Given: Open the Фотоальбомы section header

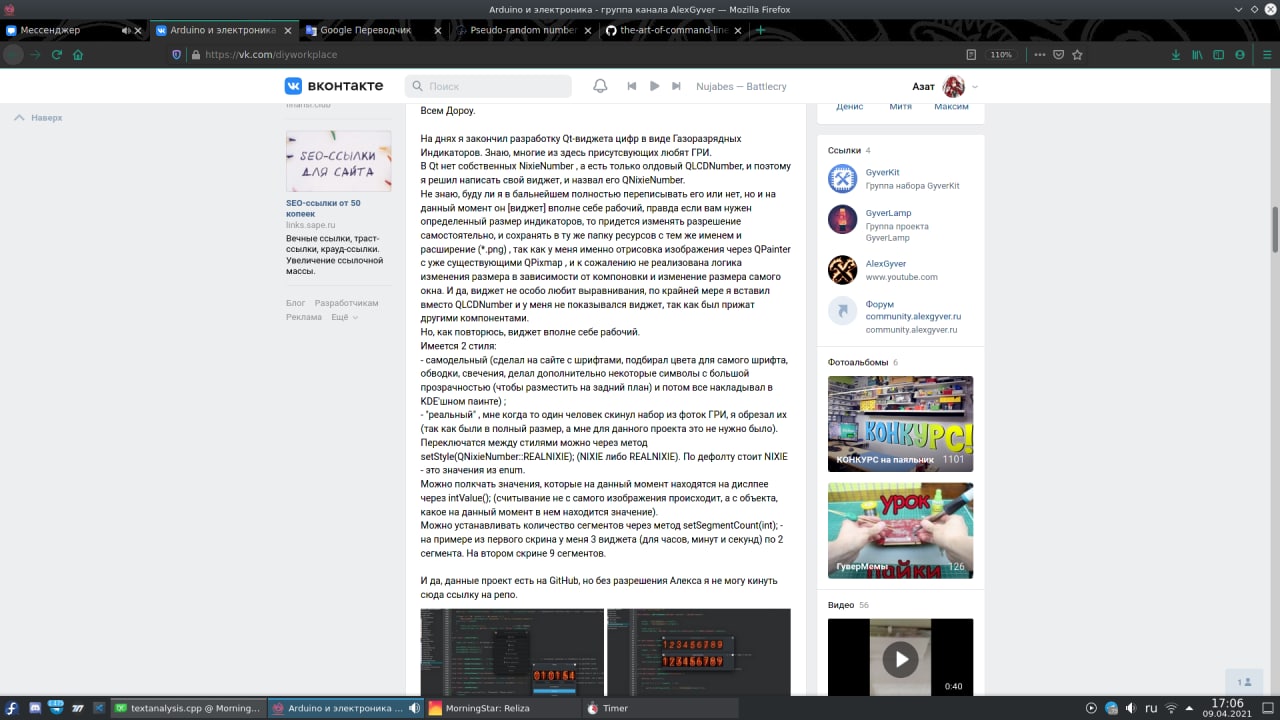Looking at the screenshot, I should (x=859, y=362).
